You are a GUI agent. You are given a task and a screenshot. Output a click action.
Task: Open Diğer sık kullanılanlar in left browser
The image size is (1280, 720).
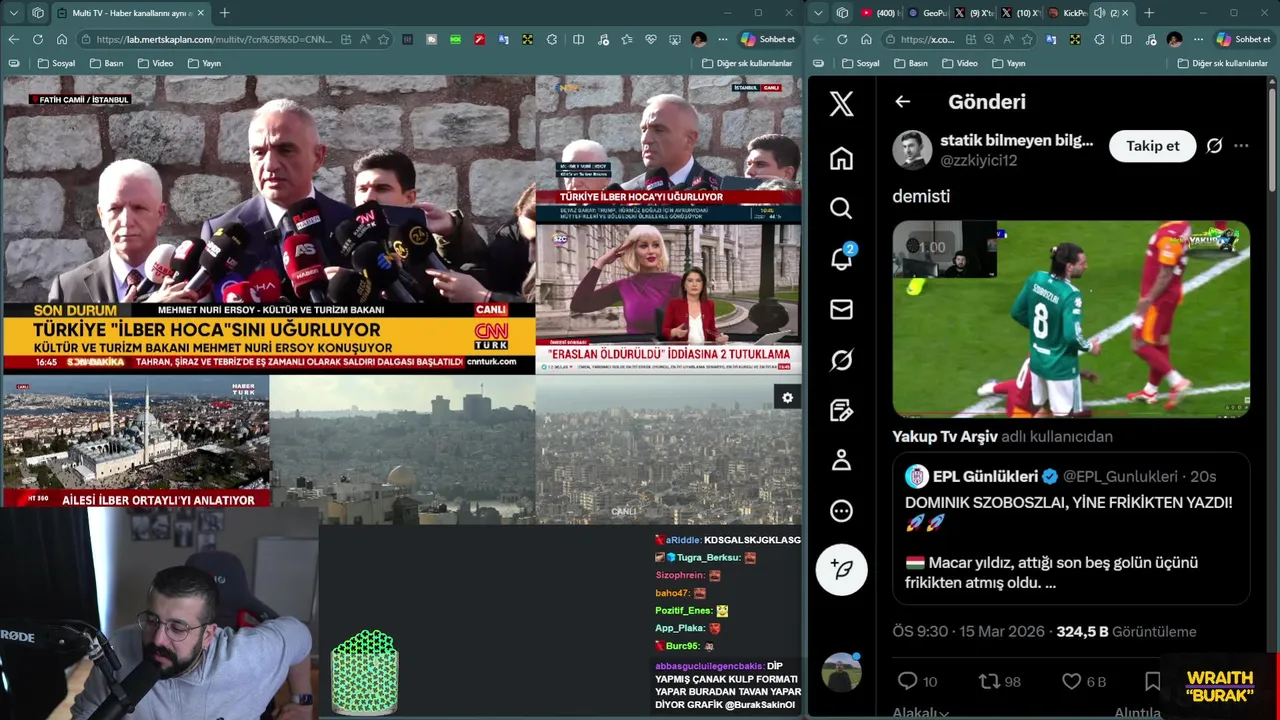(x=746, y=63)
